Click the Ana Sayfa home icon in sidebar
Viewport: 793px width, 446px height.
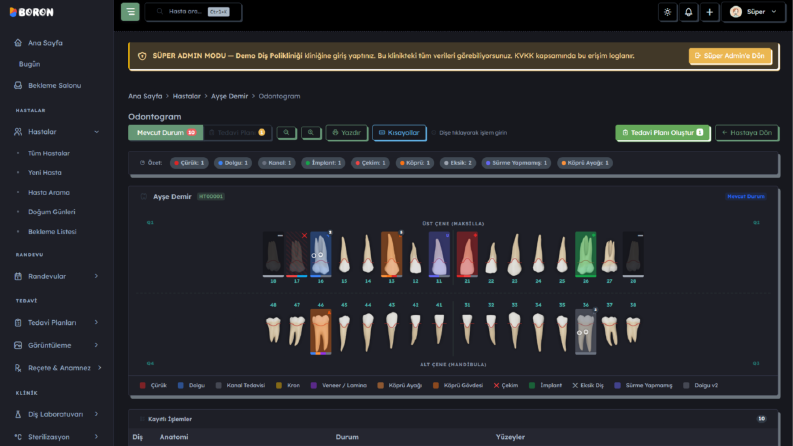(x=18, y=43)
